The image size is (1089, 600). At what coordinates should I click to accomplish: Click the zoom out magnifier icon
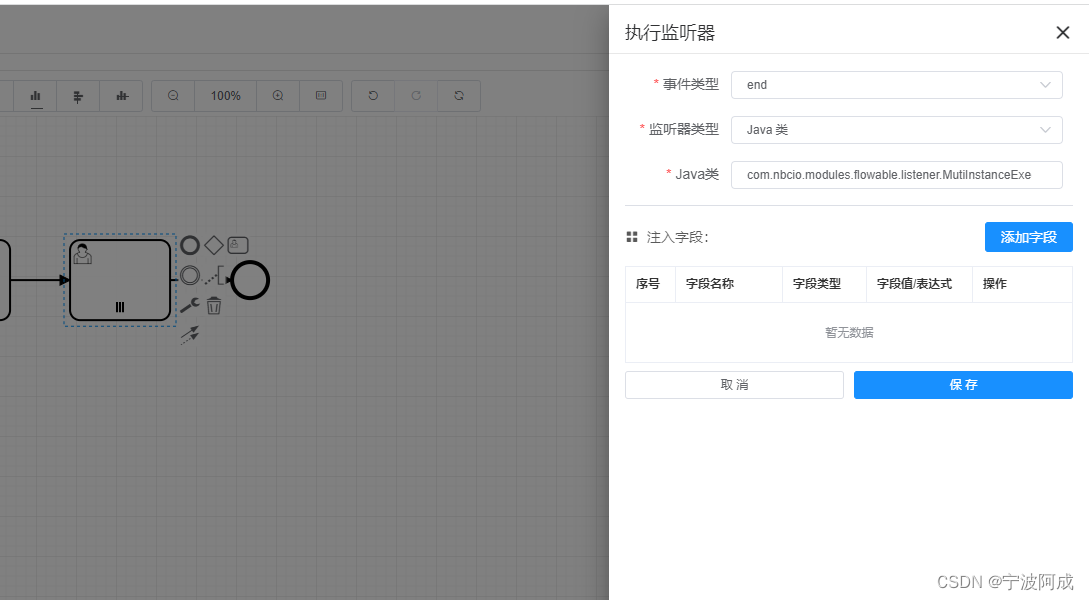173,96
